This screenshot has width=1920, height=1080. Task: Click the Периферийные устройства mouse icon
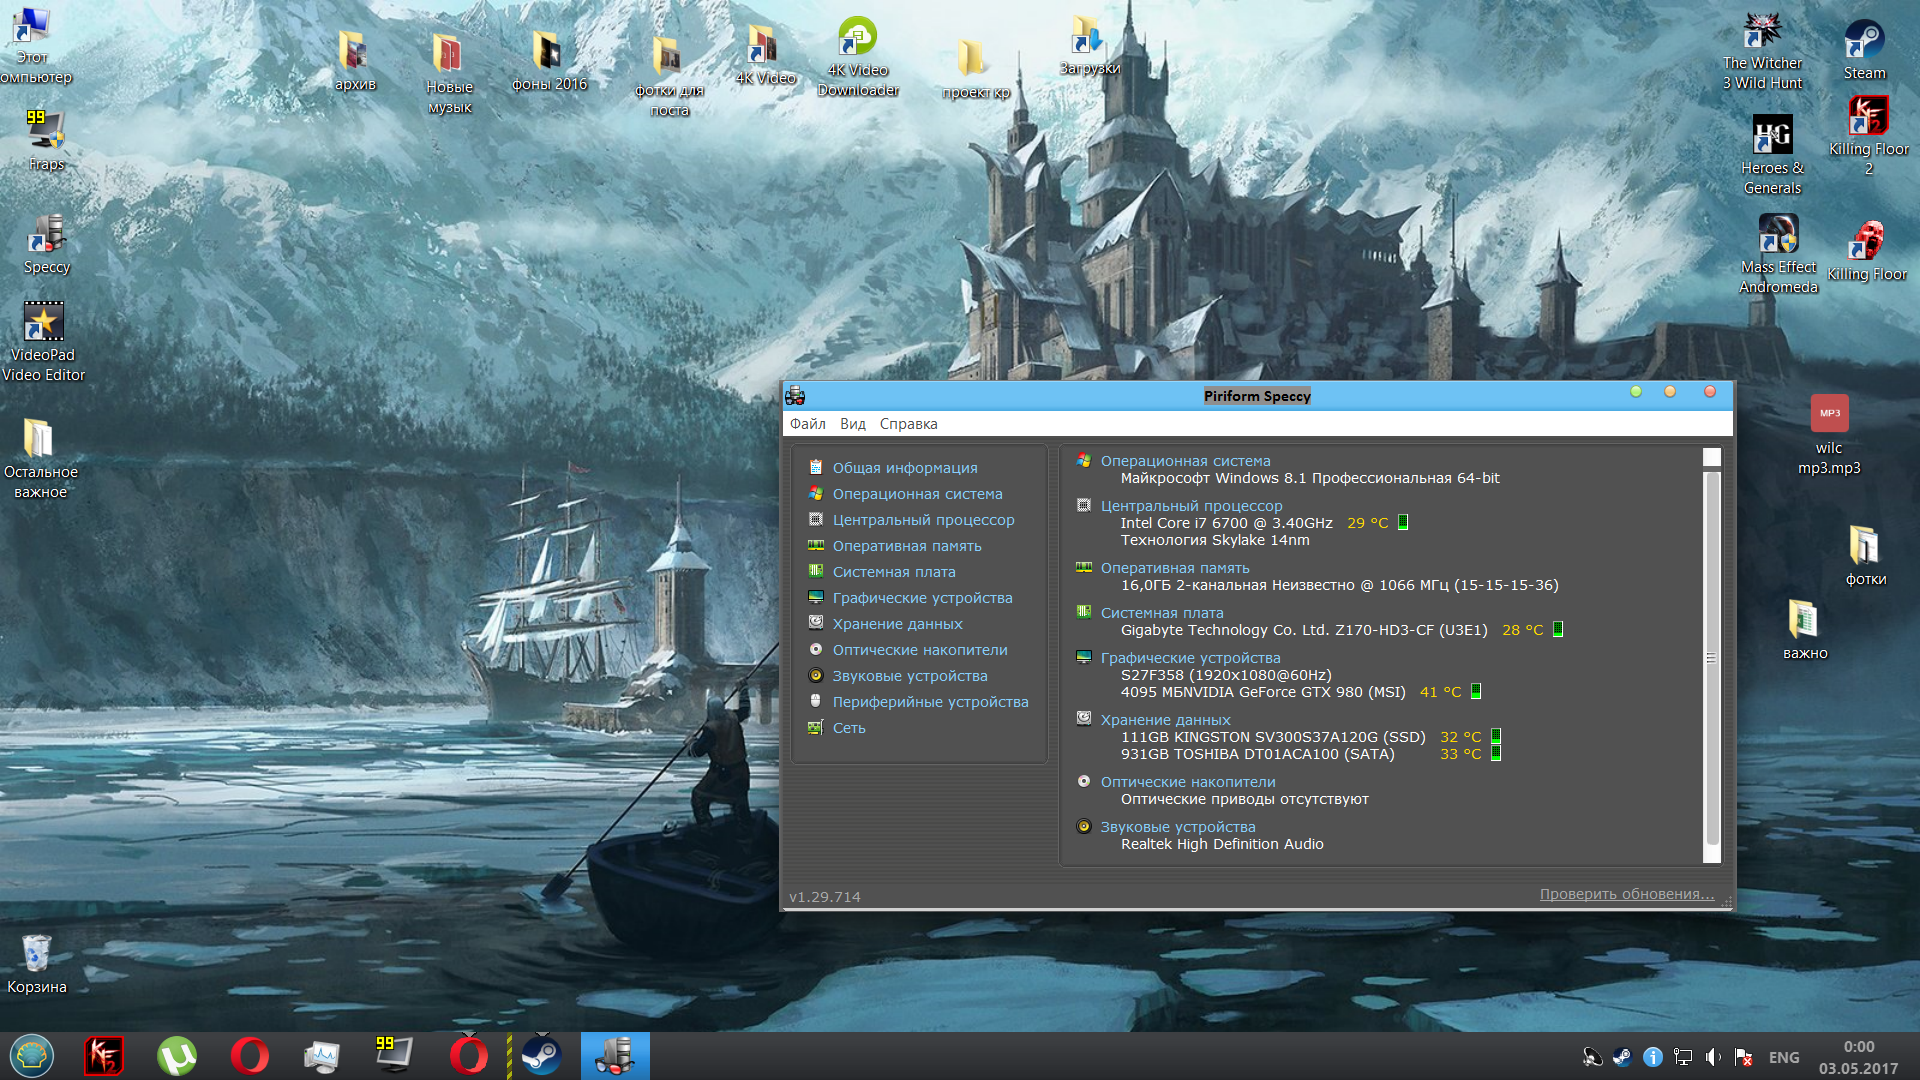816,701
